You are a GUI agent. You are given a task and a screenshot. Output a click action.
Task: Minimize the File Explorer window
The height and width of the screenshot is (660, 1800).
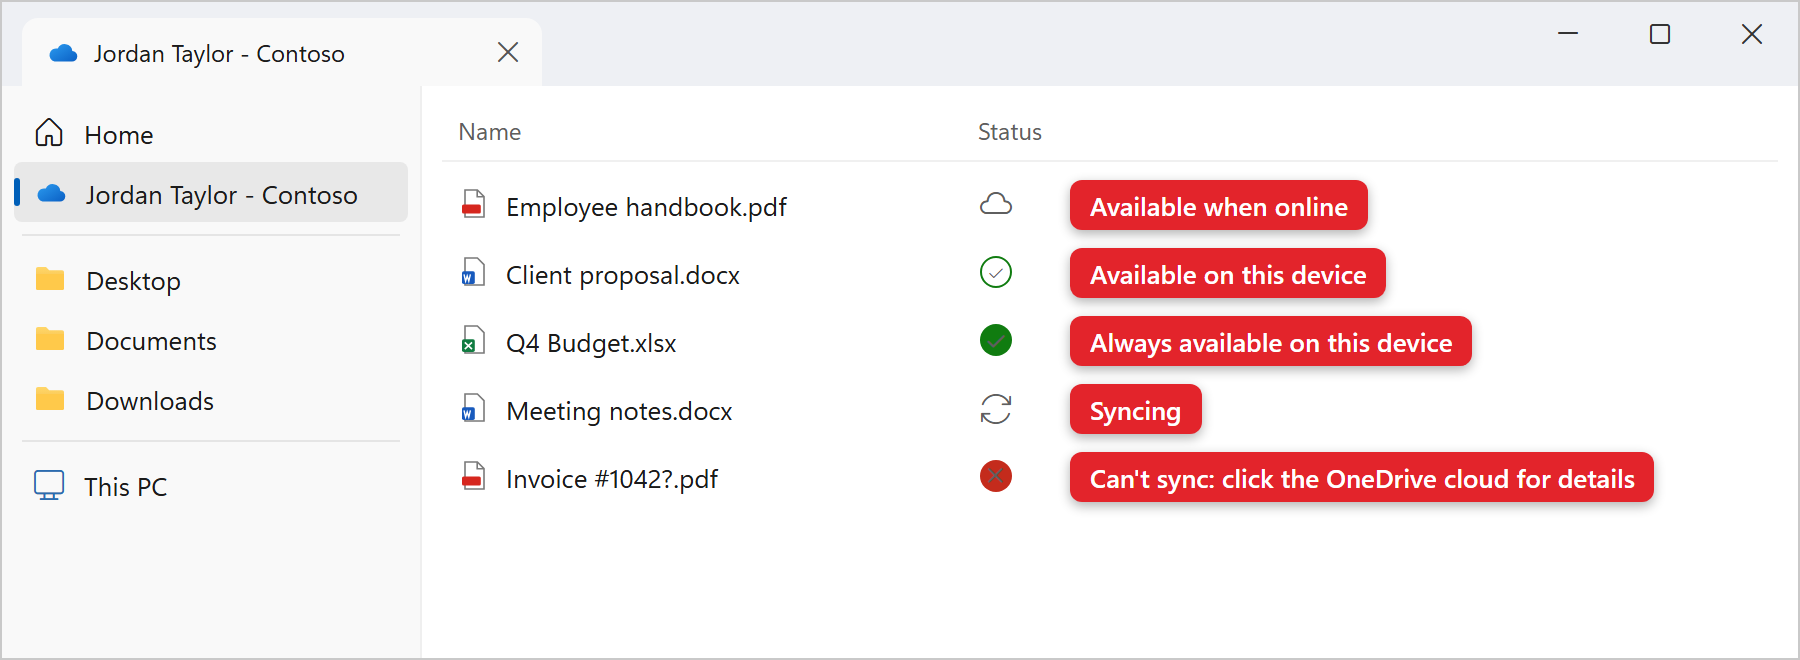[x=1568, y=34]
